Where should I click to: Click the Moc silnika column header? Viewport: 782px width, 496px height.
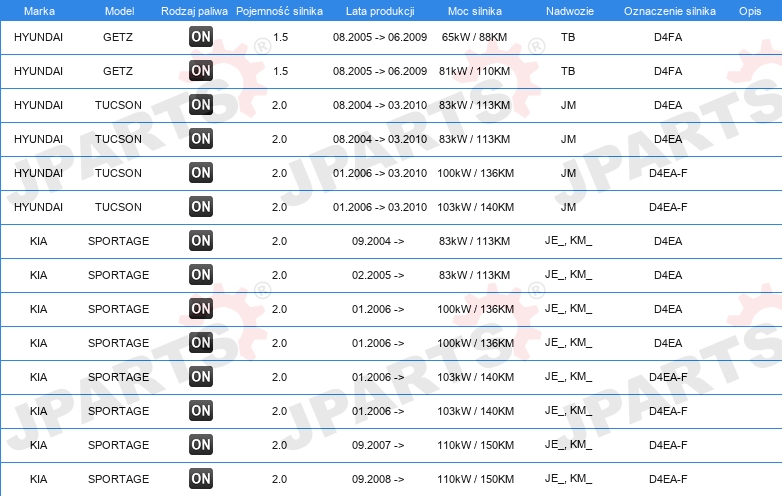click(x=475, y=11)
